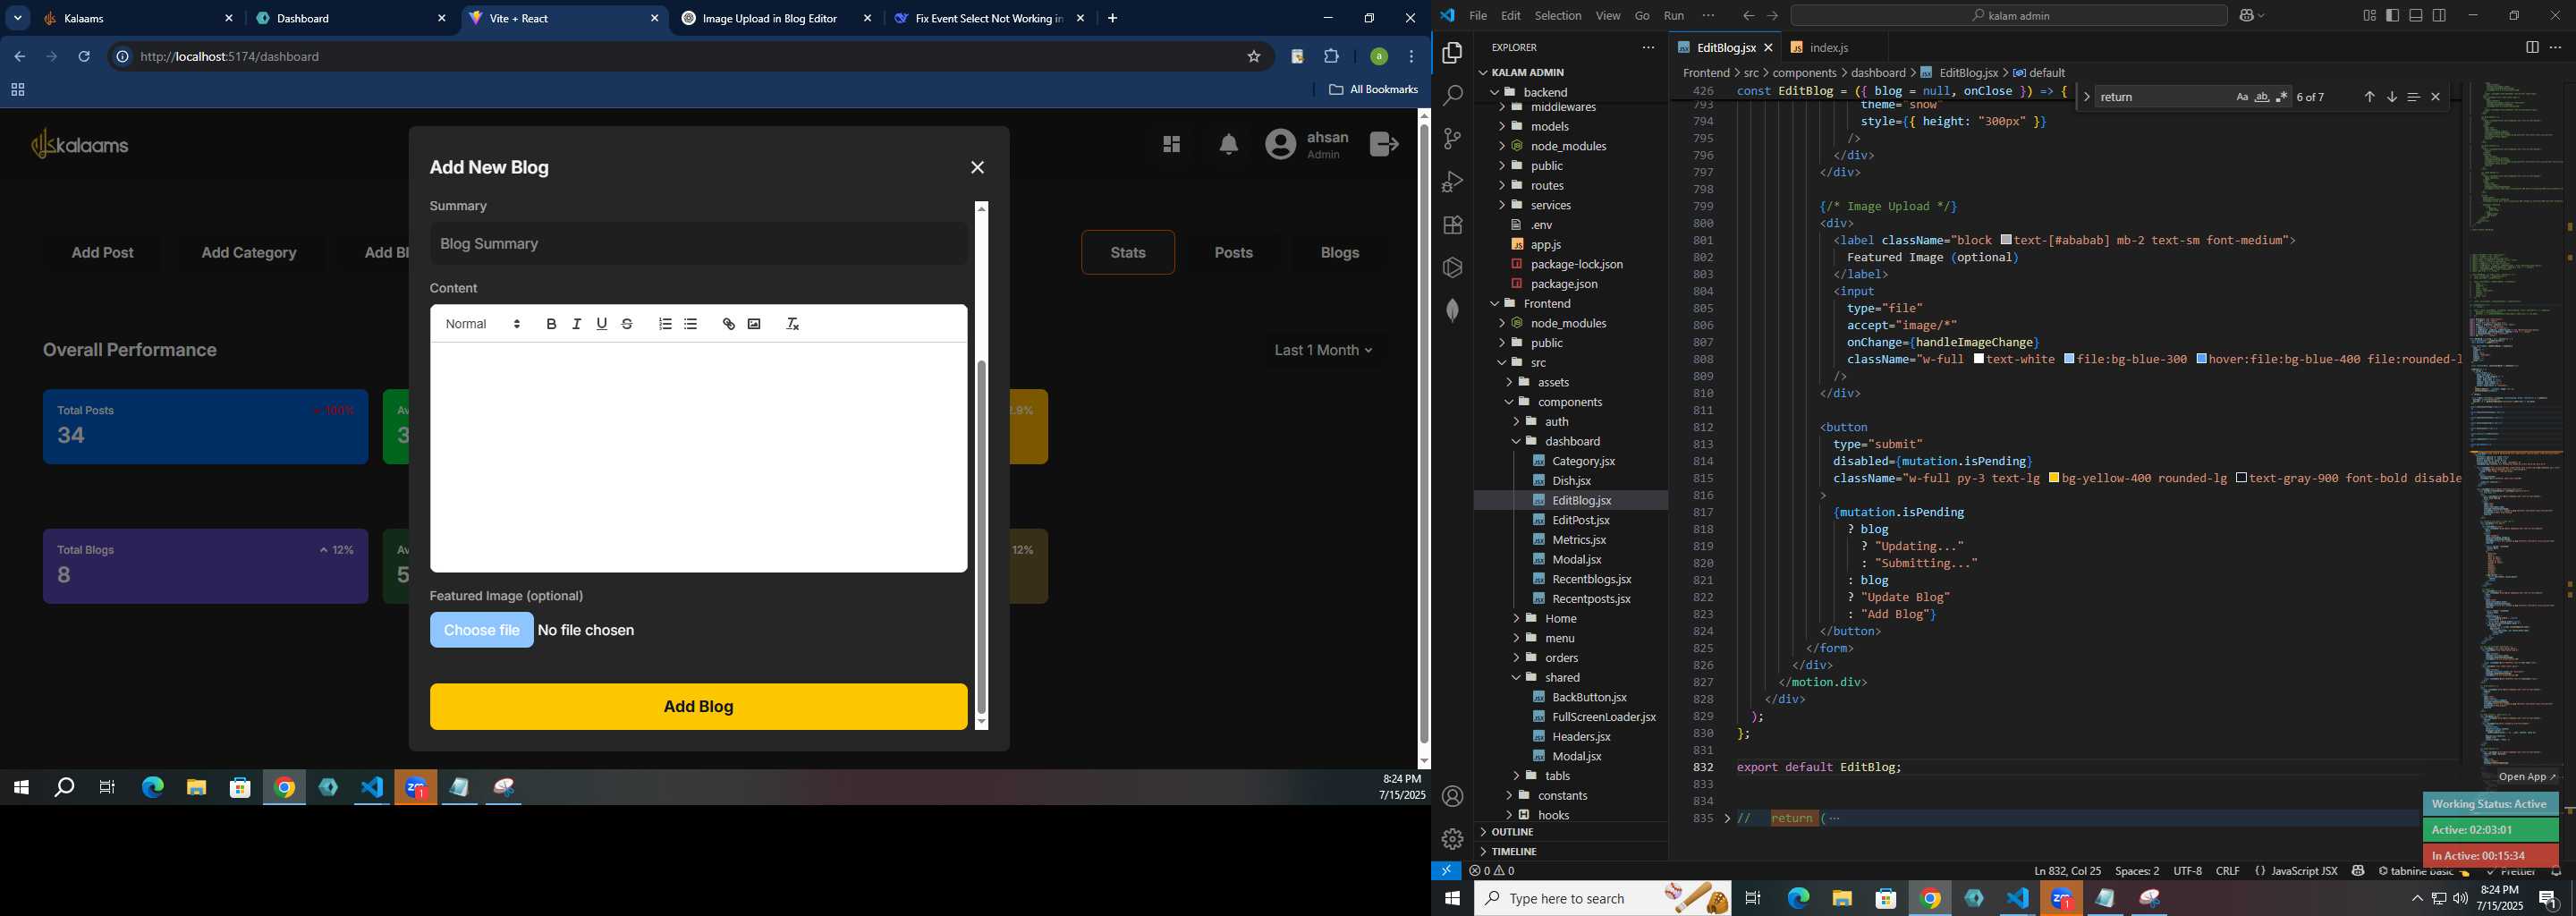Open the Normal heading style dropdown
2576x916 pixels.
(483, 324)
